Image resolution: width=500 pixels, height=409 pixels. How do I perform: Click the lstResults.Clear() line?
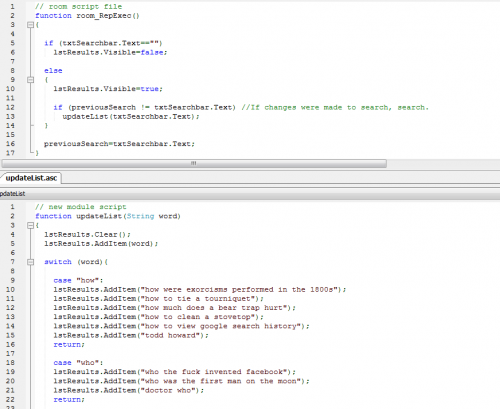pos(87,234)
